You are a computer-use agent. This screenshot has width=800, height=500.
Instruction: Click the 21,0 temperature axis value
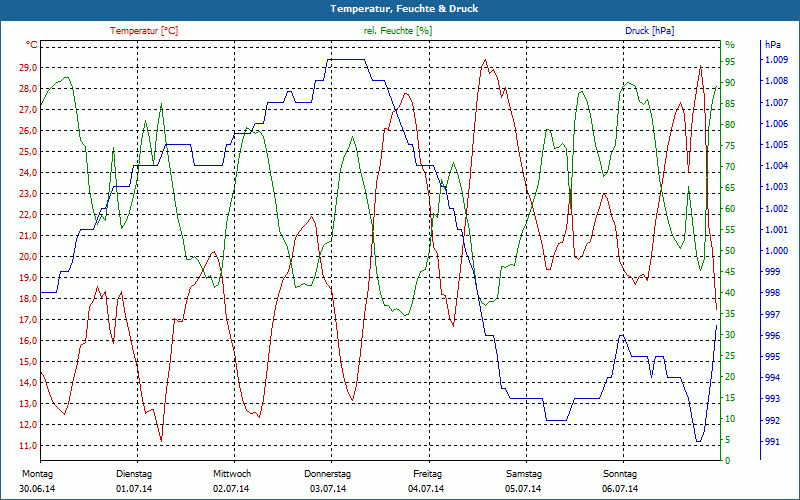28,236
